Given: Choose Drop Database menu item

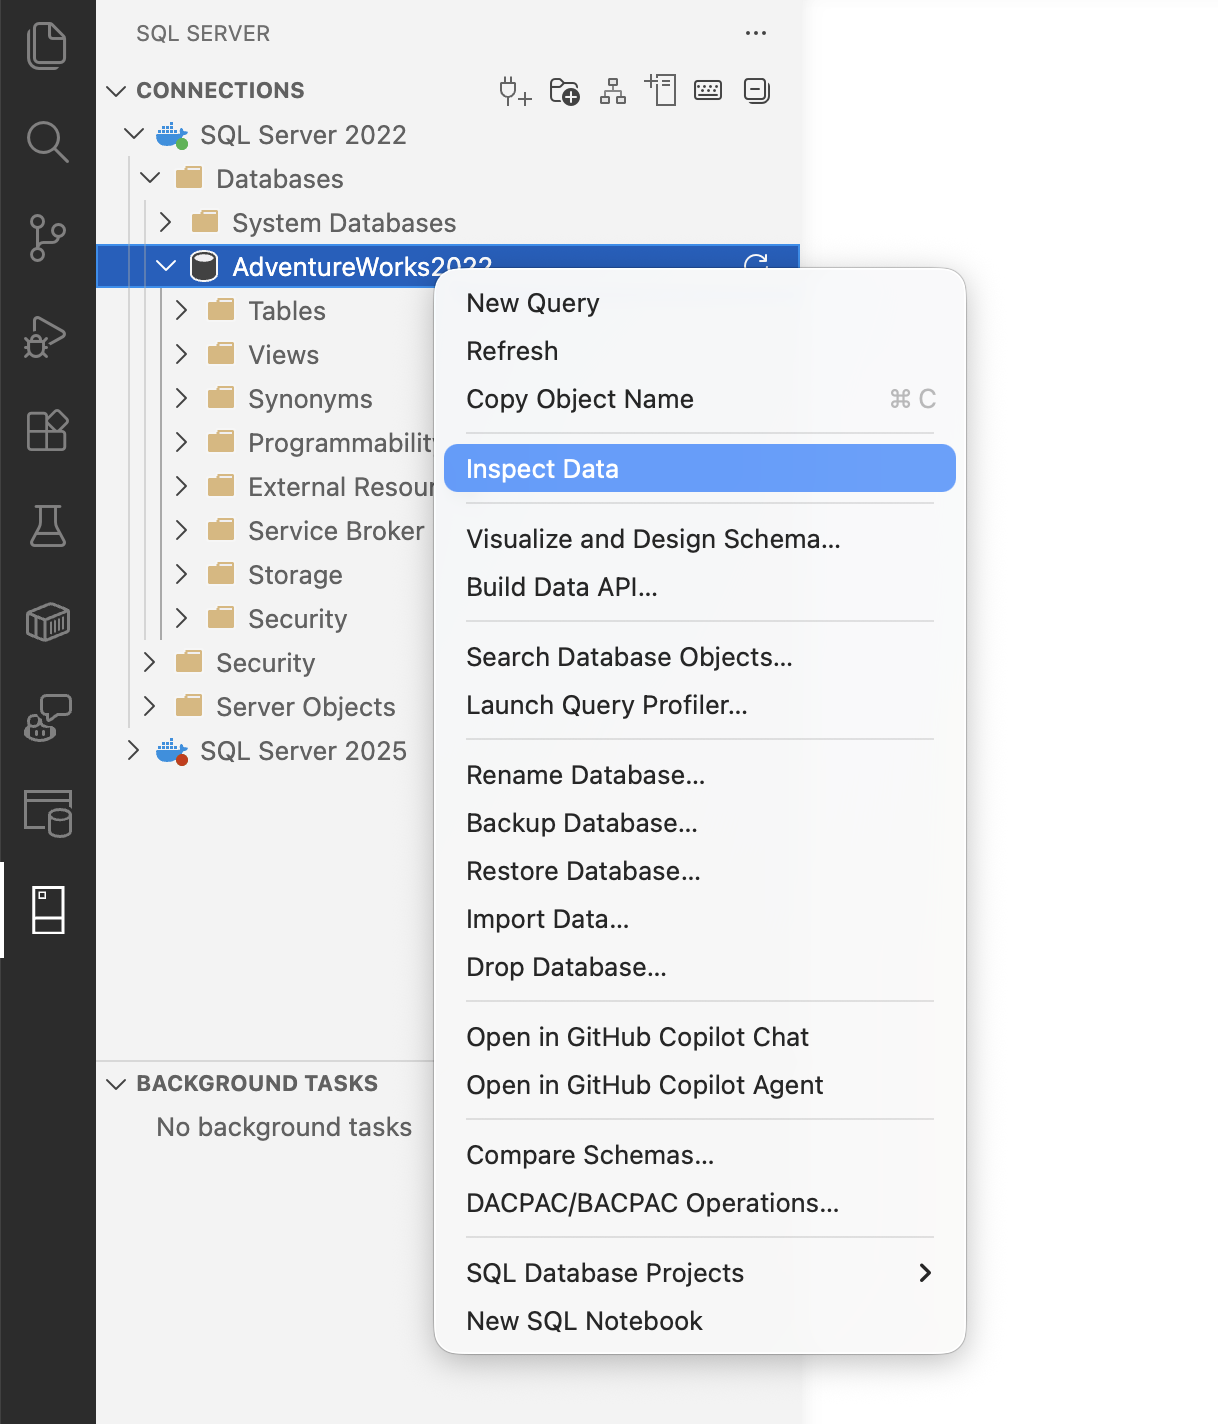Looking at the screenshot, I should 699,967.
